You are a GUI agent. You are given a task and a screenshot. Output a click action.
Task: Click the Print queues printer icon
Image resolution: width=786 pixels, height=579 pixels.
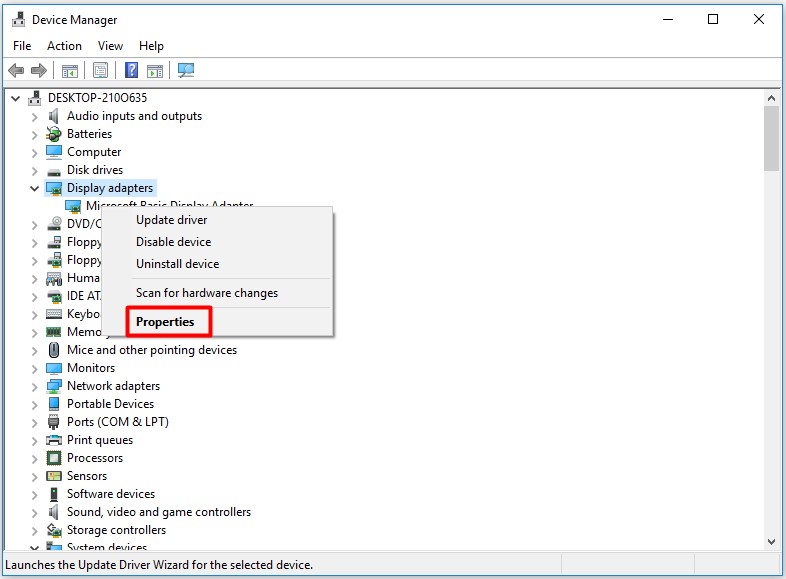[54, 440]
